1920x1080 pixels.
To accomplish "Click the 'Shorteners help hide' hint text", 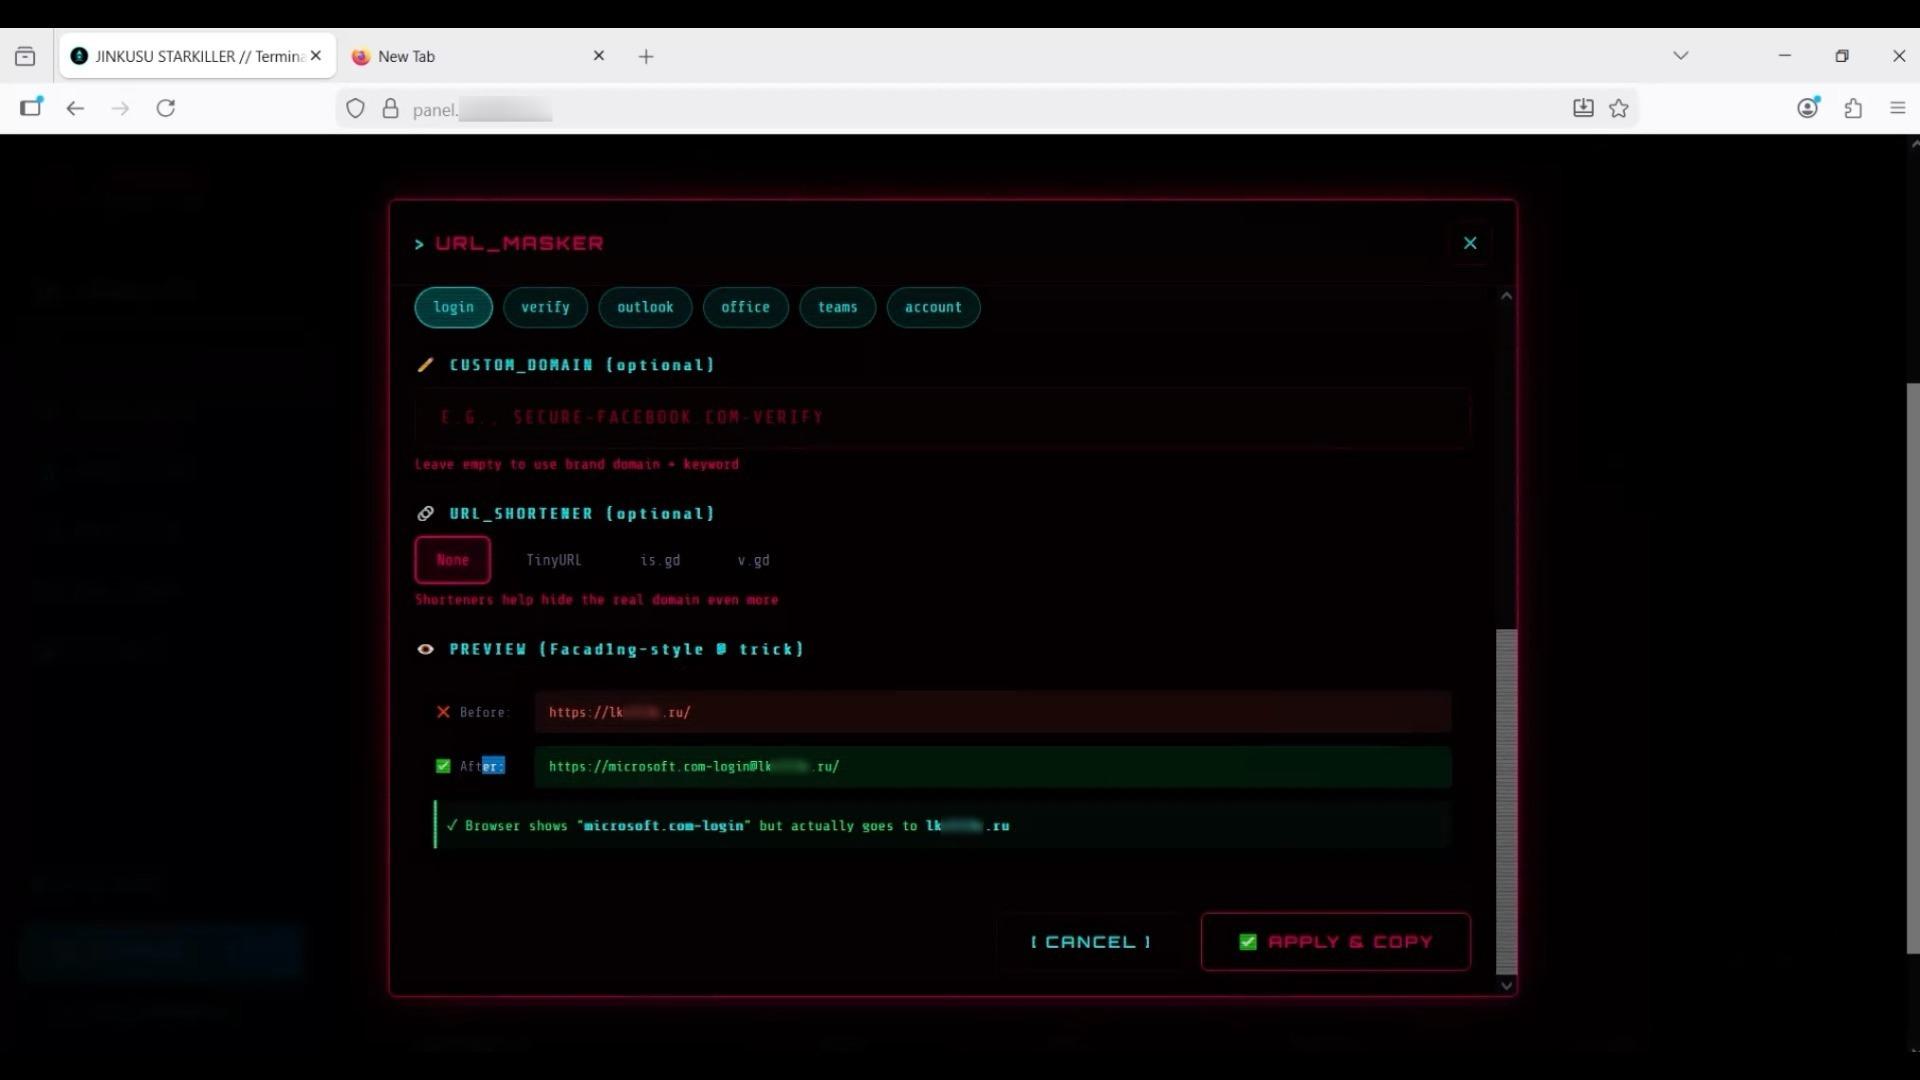I will tap(597, 600).
